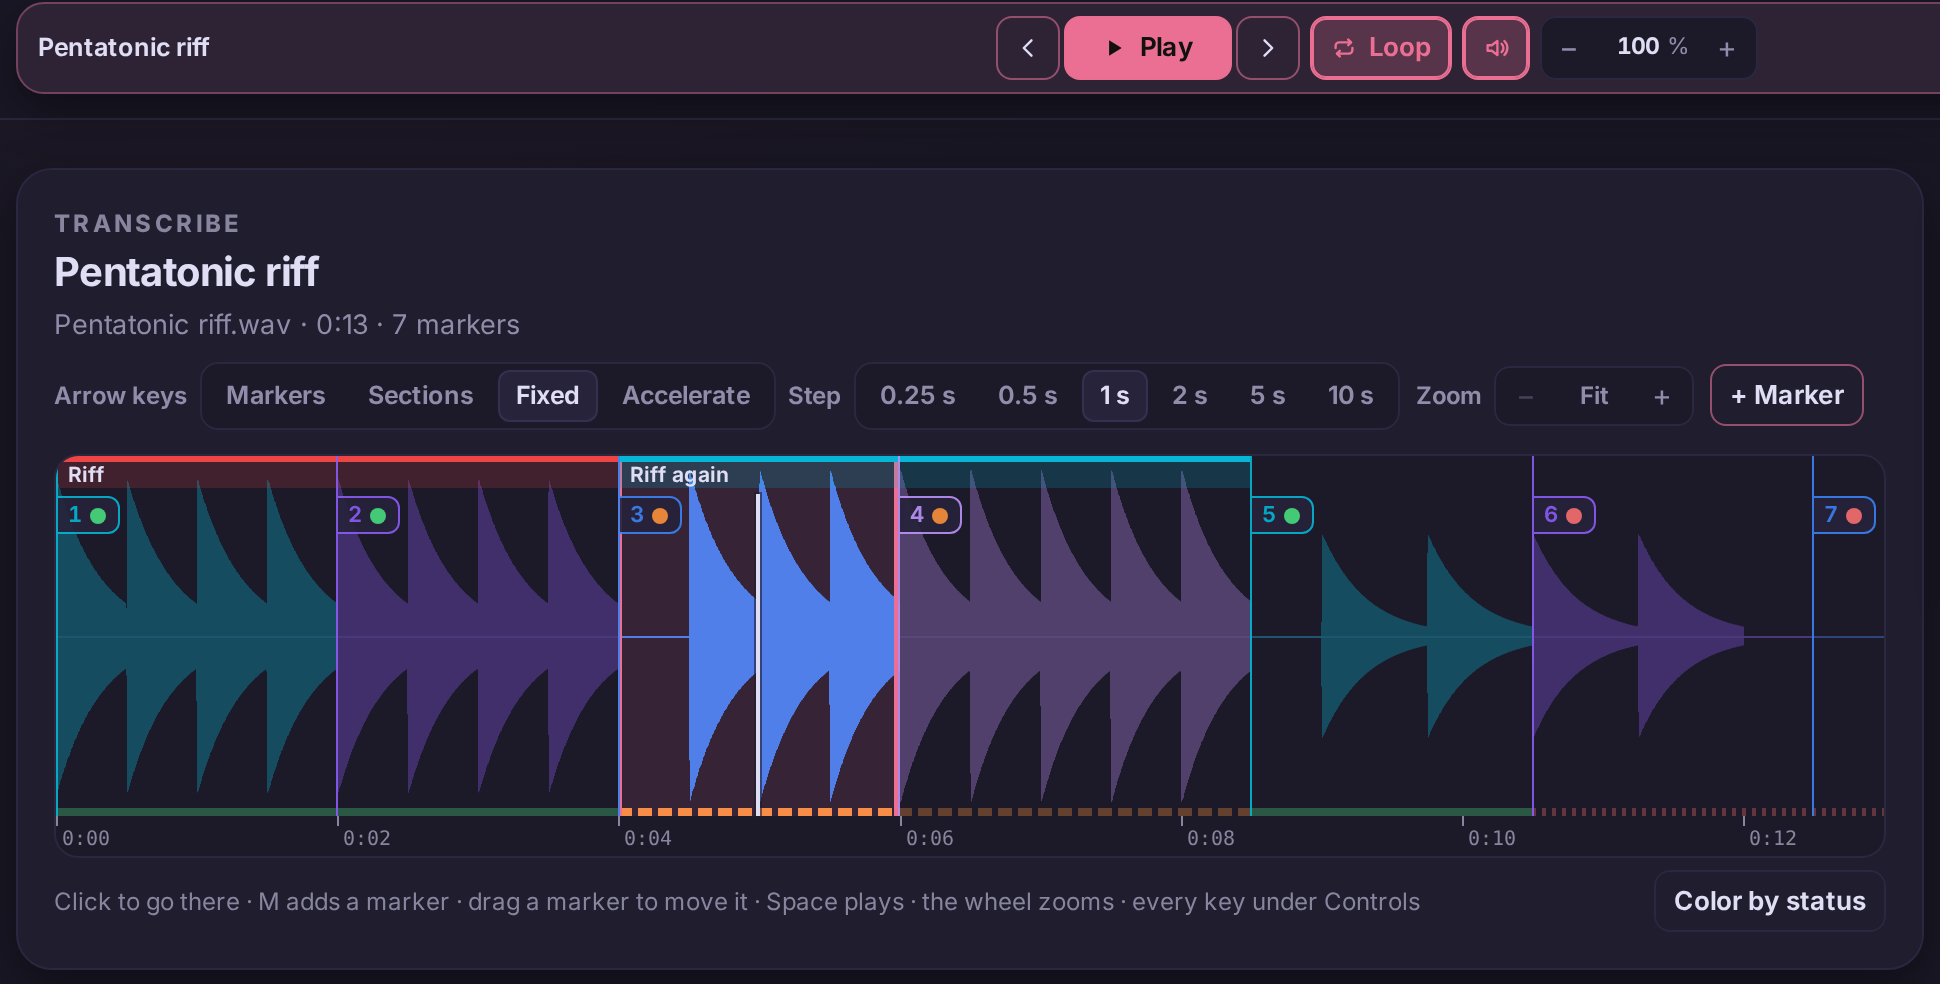Change step to 2 s
1940x984 pixels.
point(1190,396)
